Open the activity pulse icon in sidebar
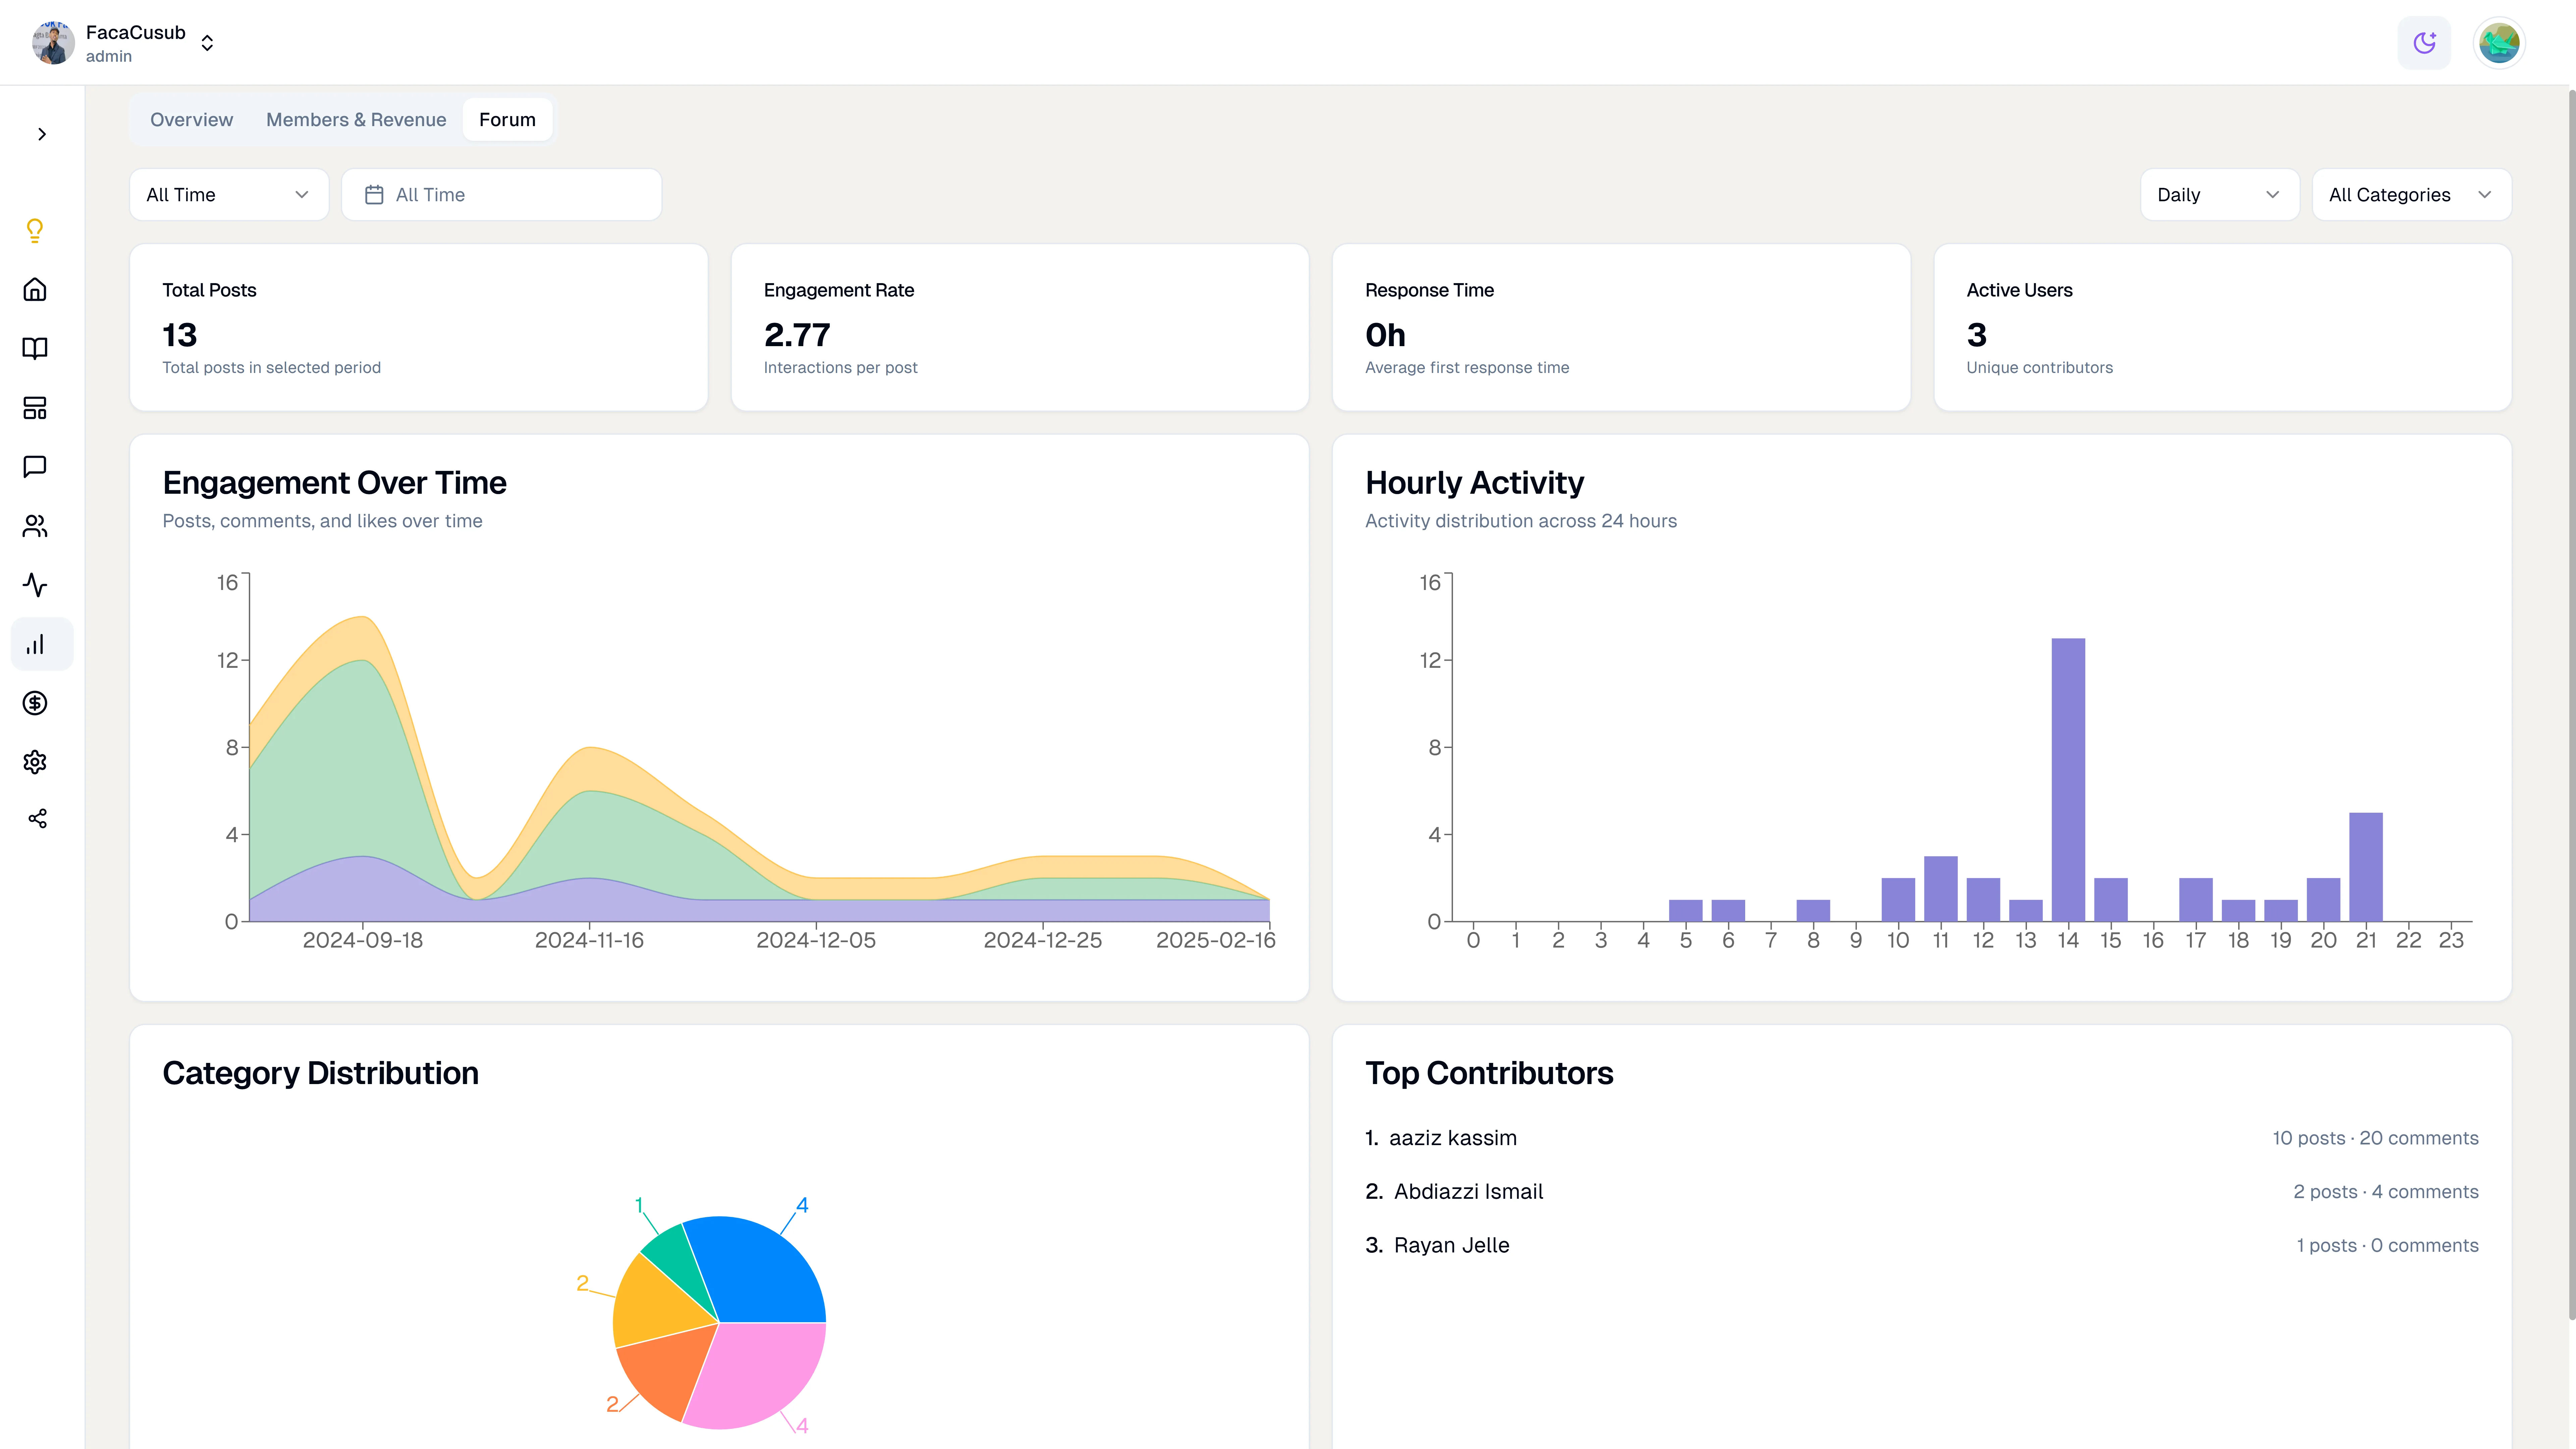 (x=35, y=585)
